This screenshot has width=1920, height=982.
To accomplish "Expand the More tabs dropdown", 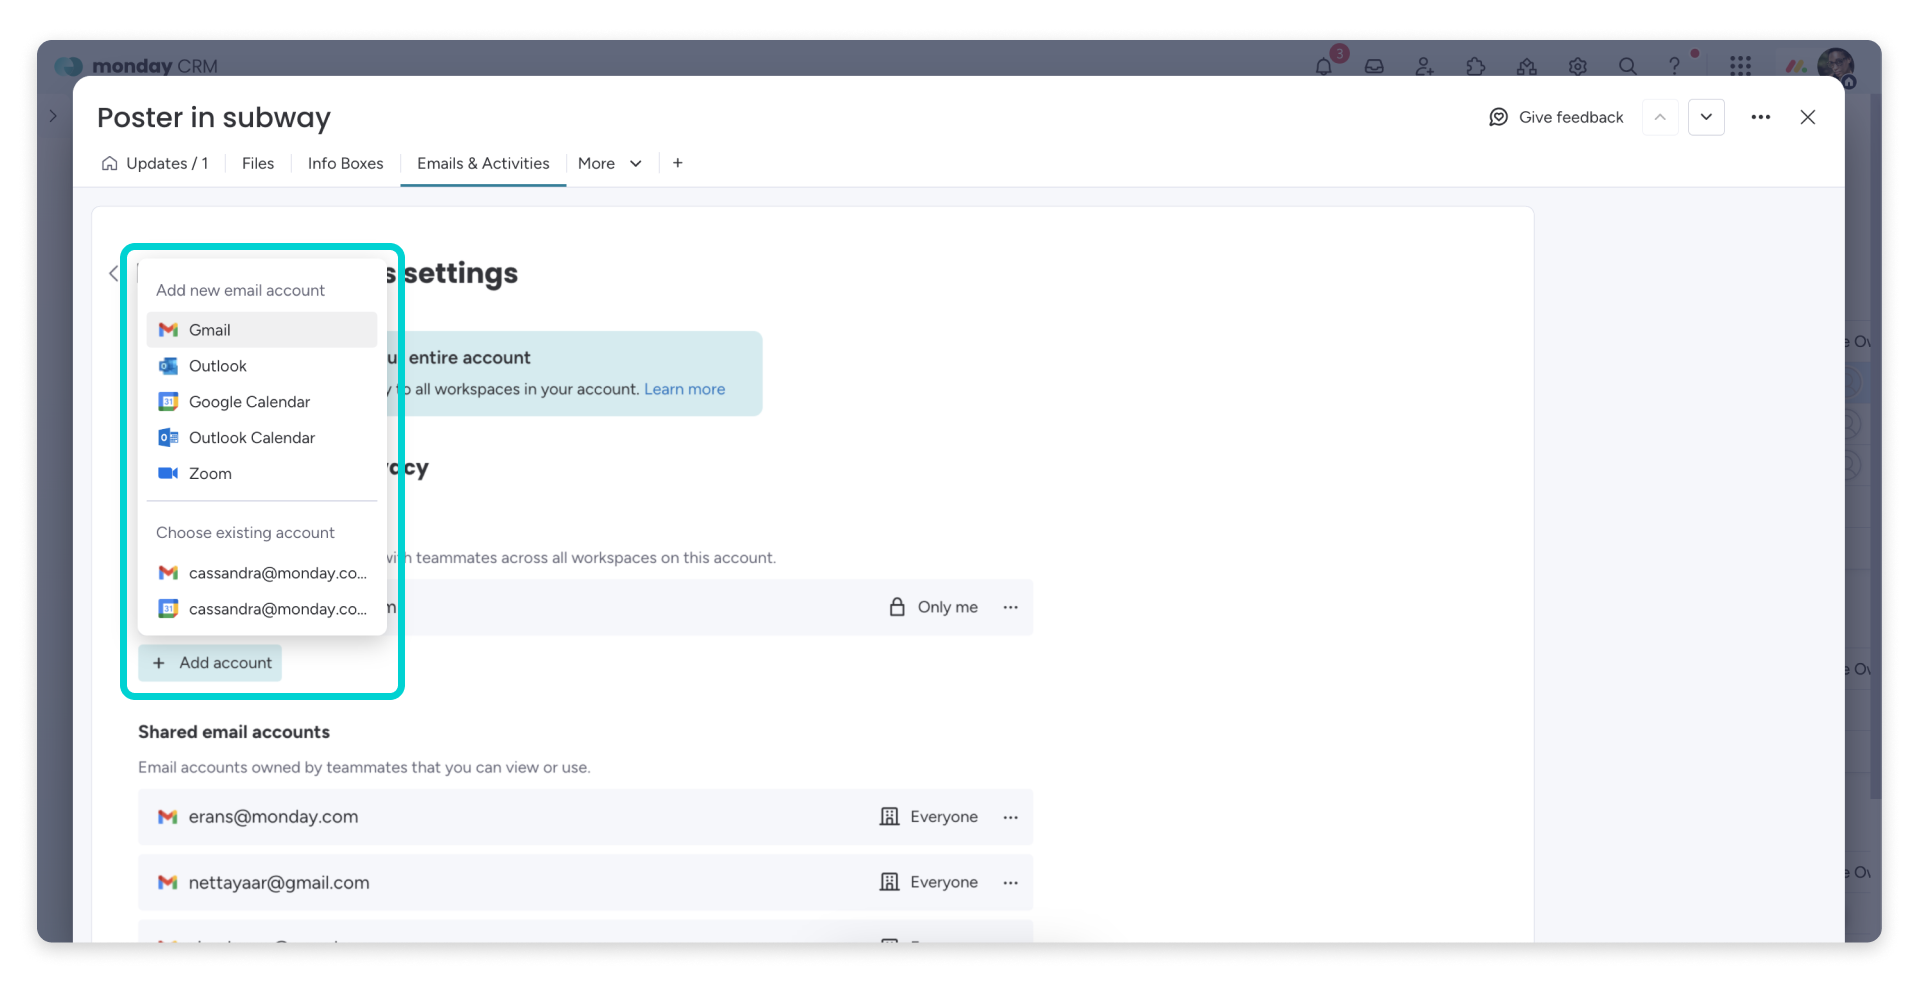I will tap(609, 163).
